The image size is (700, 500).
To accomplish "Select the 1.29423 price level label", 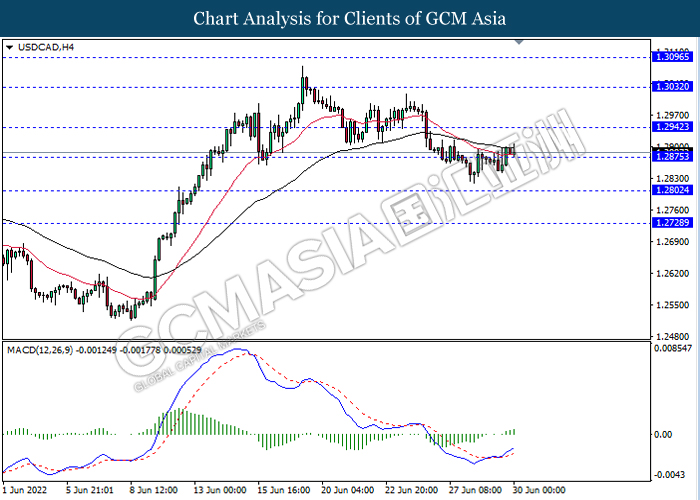I will 673,127.
